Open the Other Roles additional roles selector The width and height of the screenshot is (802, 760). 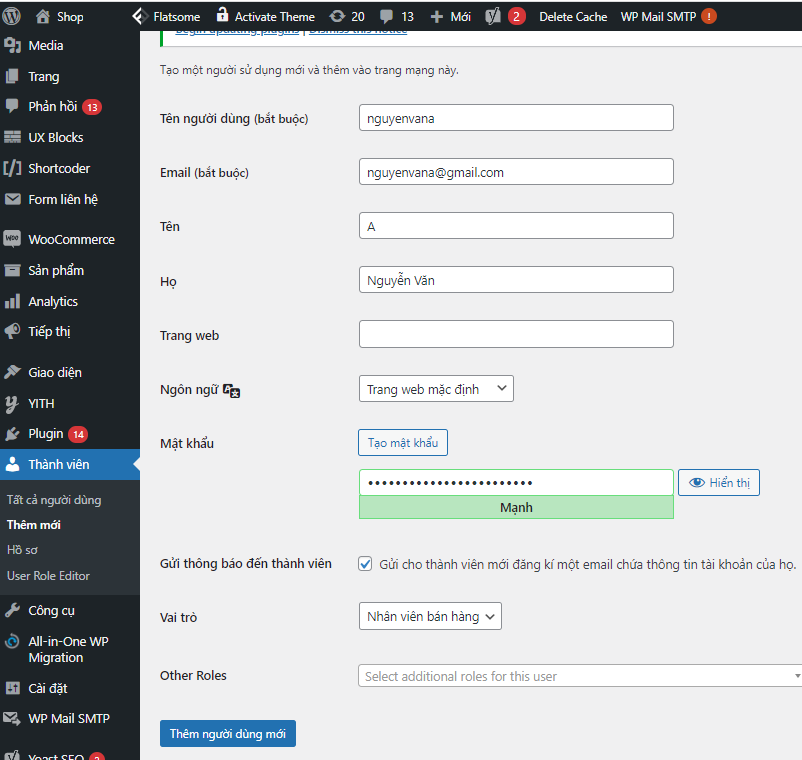(x=580, y=676)
